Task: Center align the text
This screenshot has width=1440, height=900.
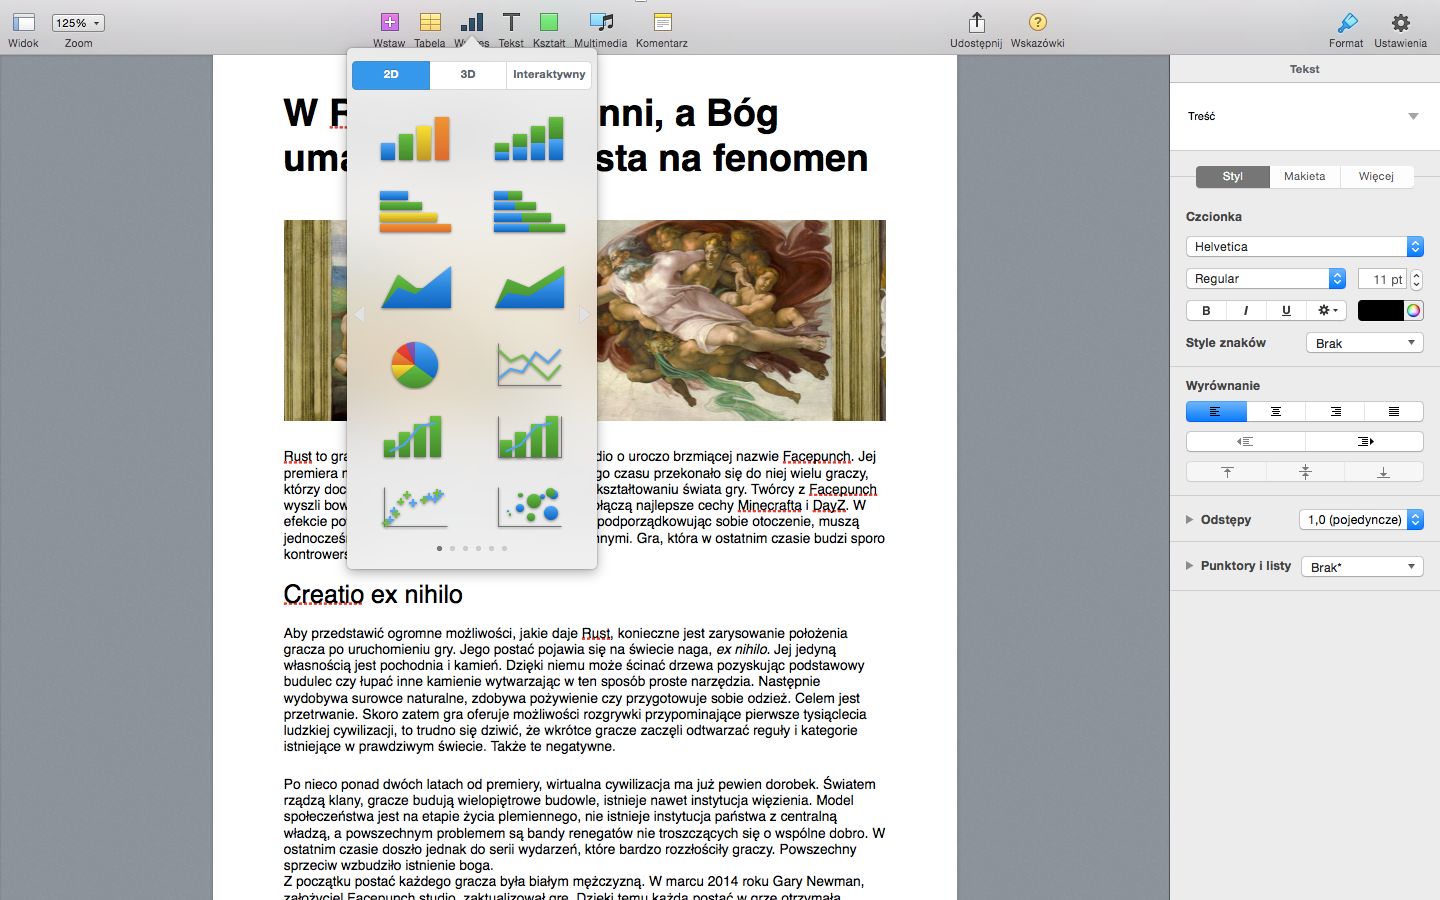Action: pos(1275,411)
